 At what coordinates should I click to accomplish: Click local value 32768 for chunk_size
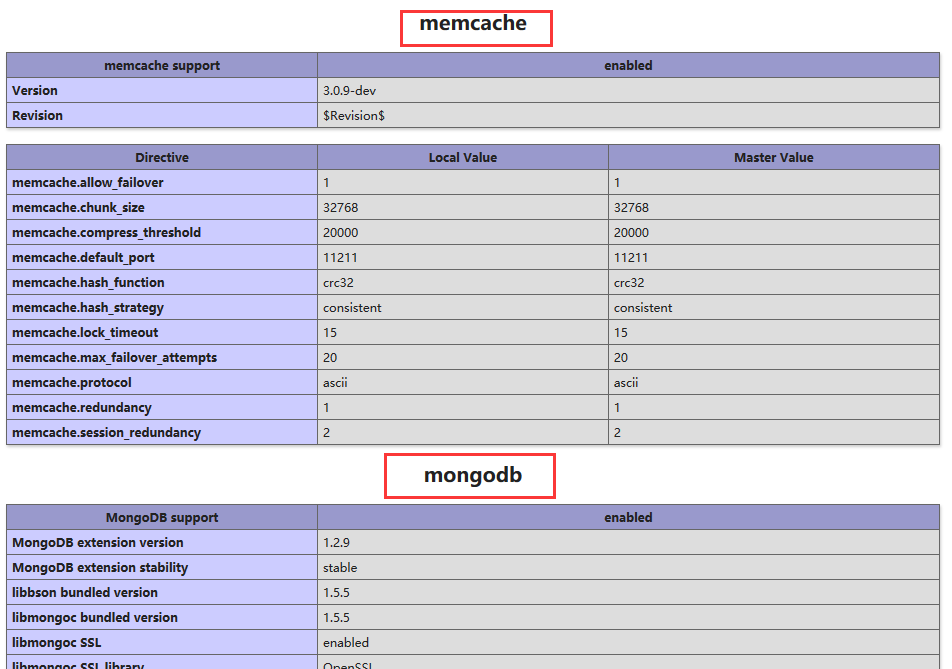click(341, 208)
